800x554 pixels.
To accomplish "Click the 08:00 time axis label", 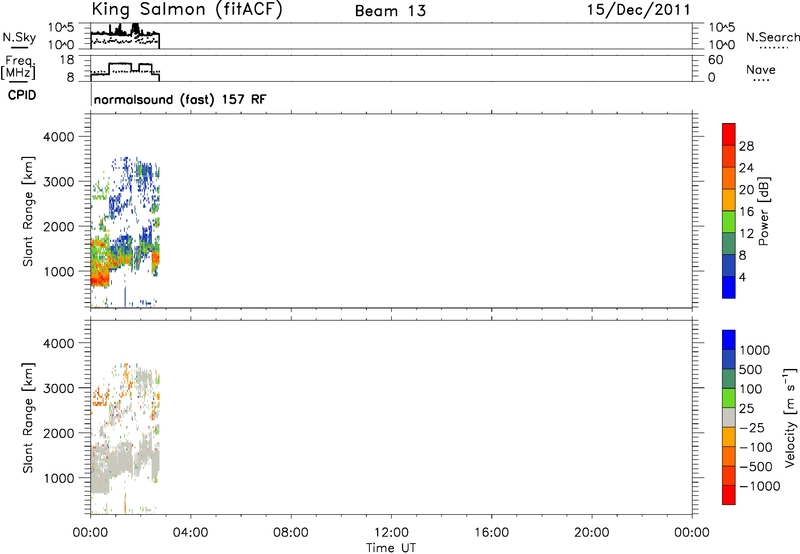I will [x=291, y=533].
